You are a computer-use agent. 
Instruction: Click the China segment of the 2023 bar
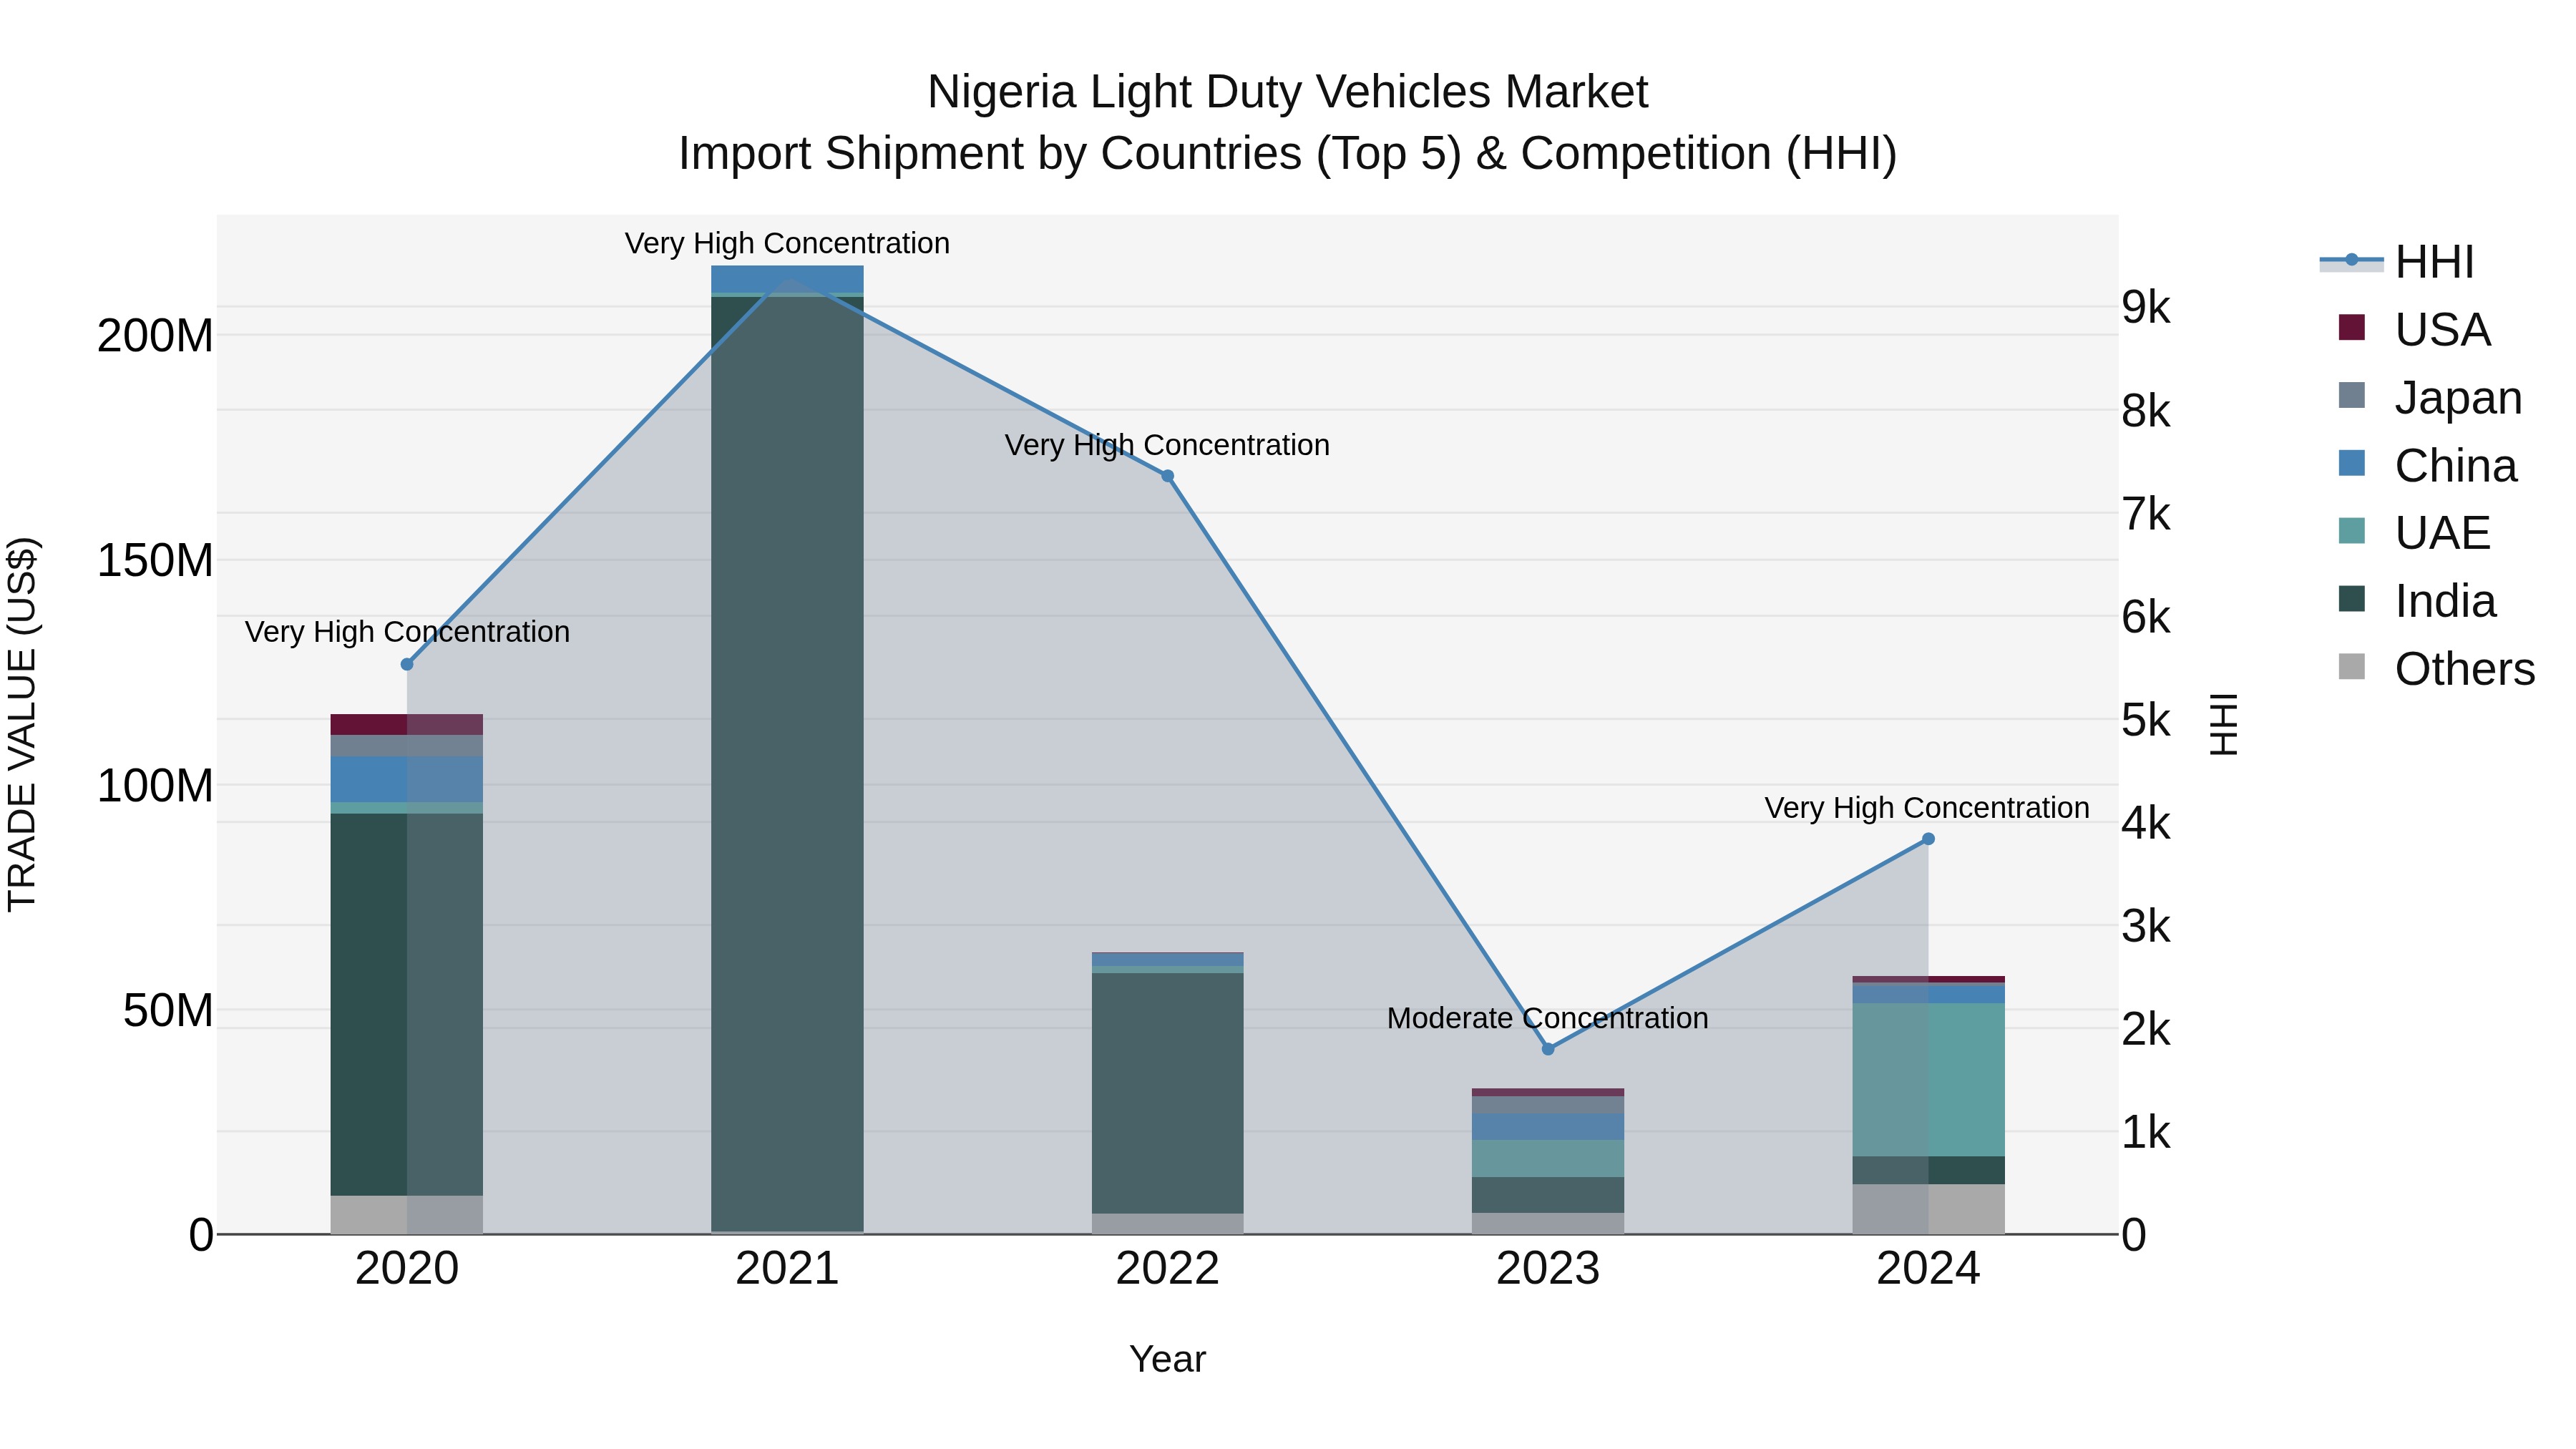pyautogui.click(x=1548, y=1127)
